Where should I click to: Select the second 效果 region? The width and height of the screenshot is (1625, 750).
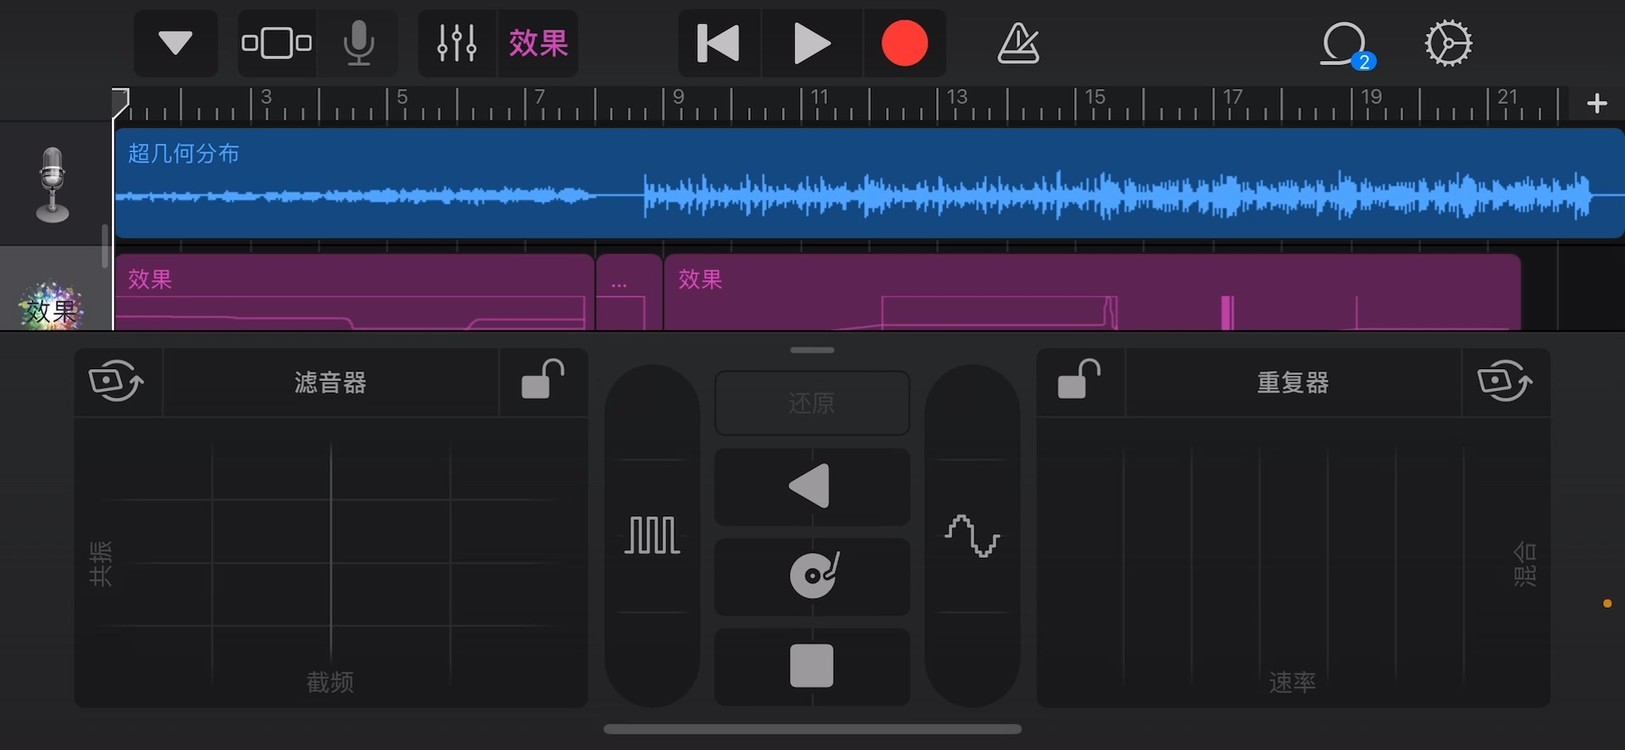click(x=1092, y=292)
